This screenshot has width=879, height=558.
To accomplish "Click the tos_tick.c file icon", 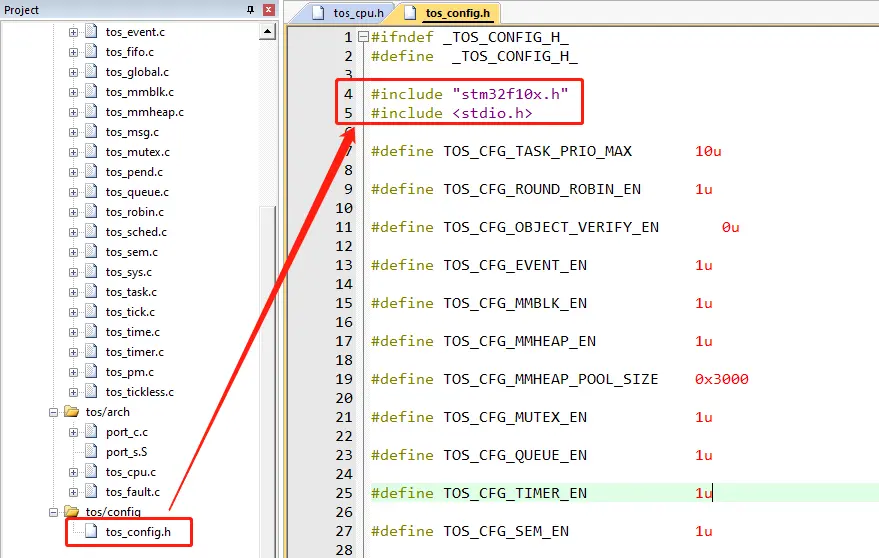I will point(91,312).
